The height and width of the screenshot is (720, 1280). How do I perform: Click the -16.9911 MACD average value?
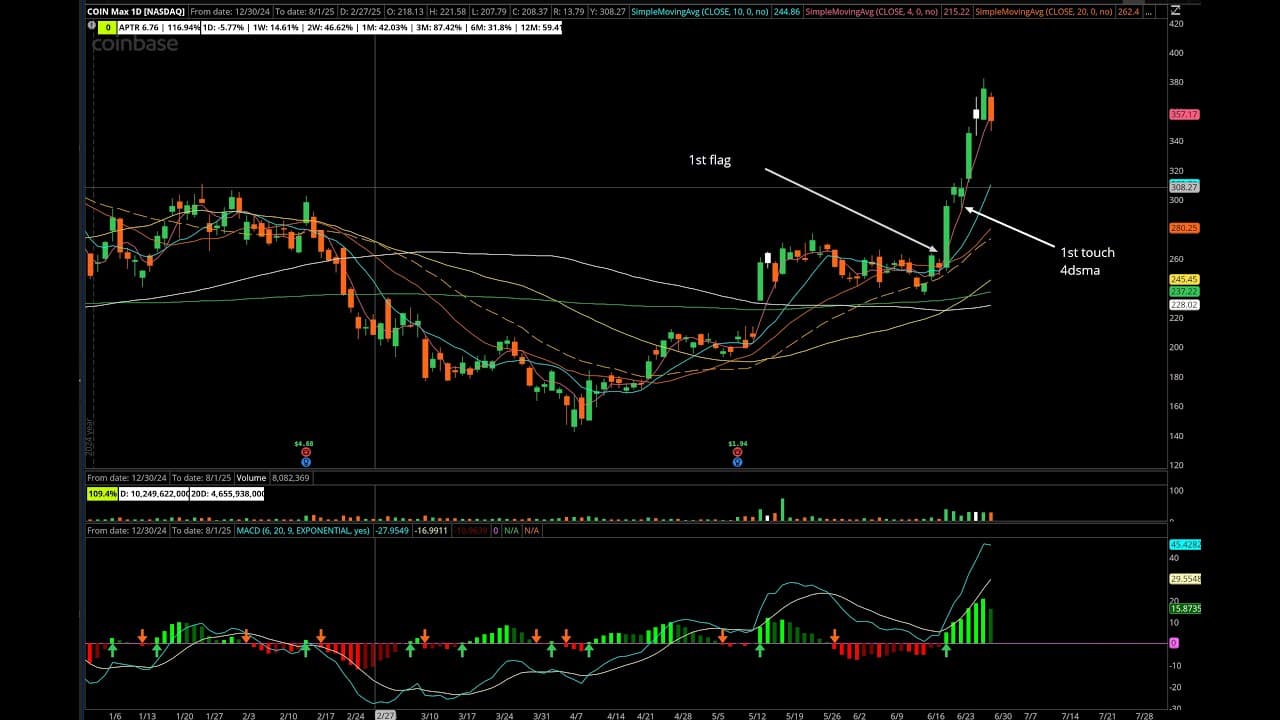click(x=433, y=531)
